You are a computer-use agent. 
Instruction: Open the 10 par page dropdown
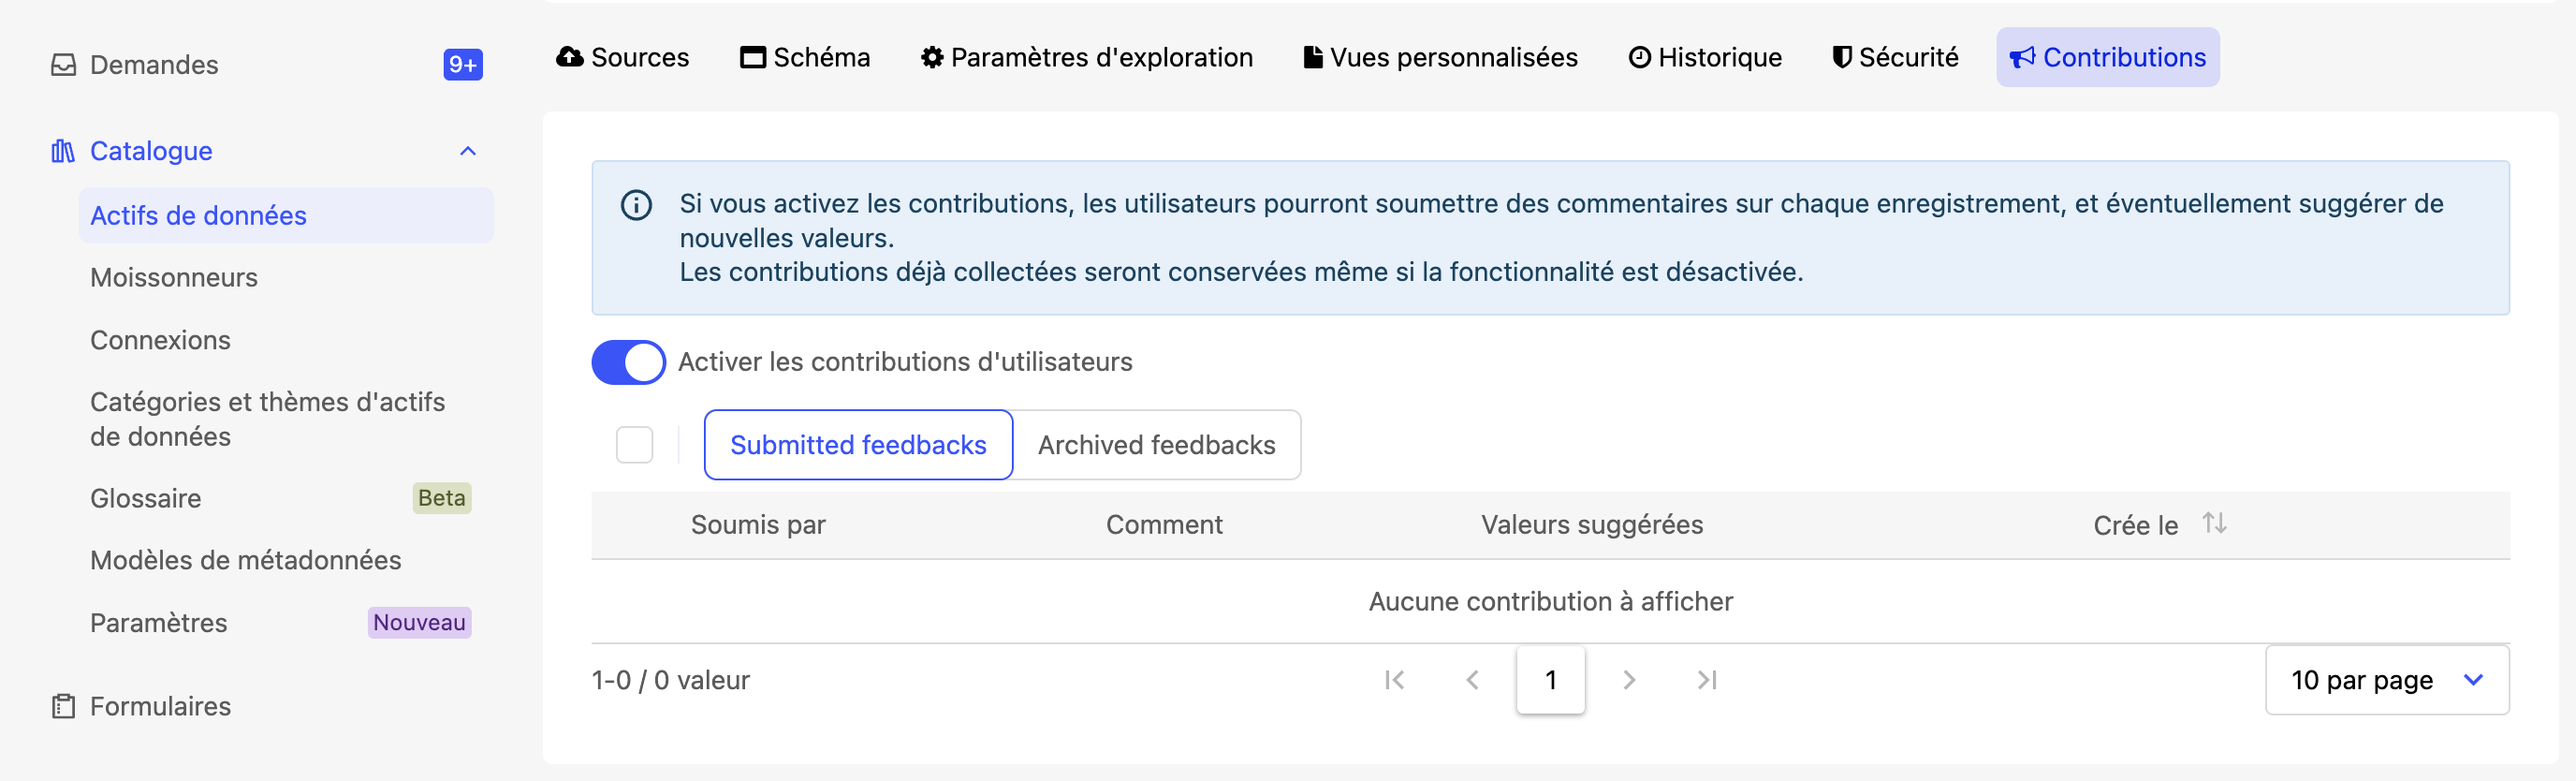[x=2386, y=680]
